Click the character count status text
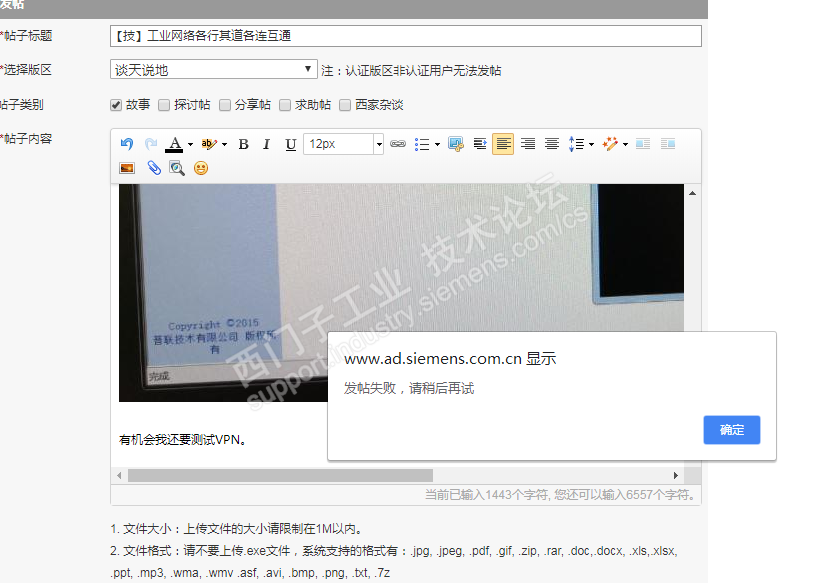Viewport: 814px width, 583px height. (x=560, y=495)
